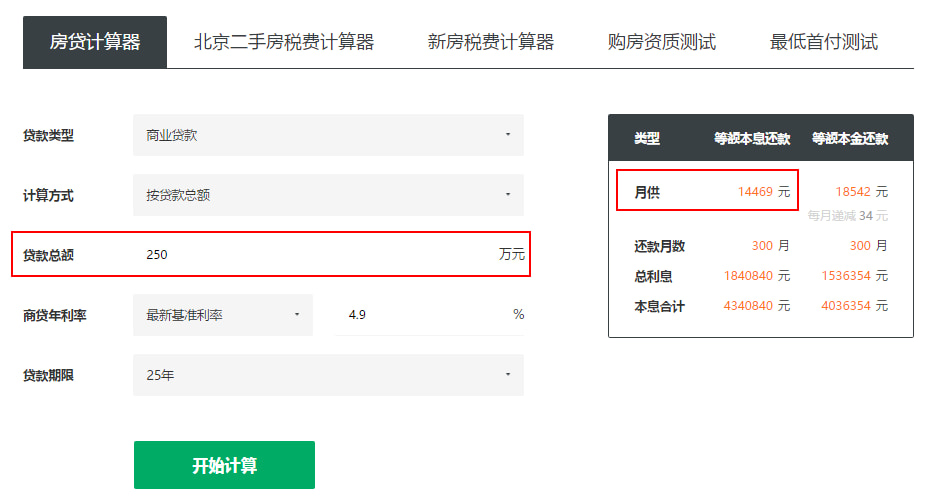This screenshot has height=500, width=949.
Task: Click the 等额本金还款 column header
Action: 850,139
